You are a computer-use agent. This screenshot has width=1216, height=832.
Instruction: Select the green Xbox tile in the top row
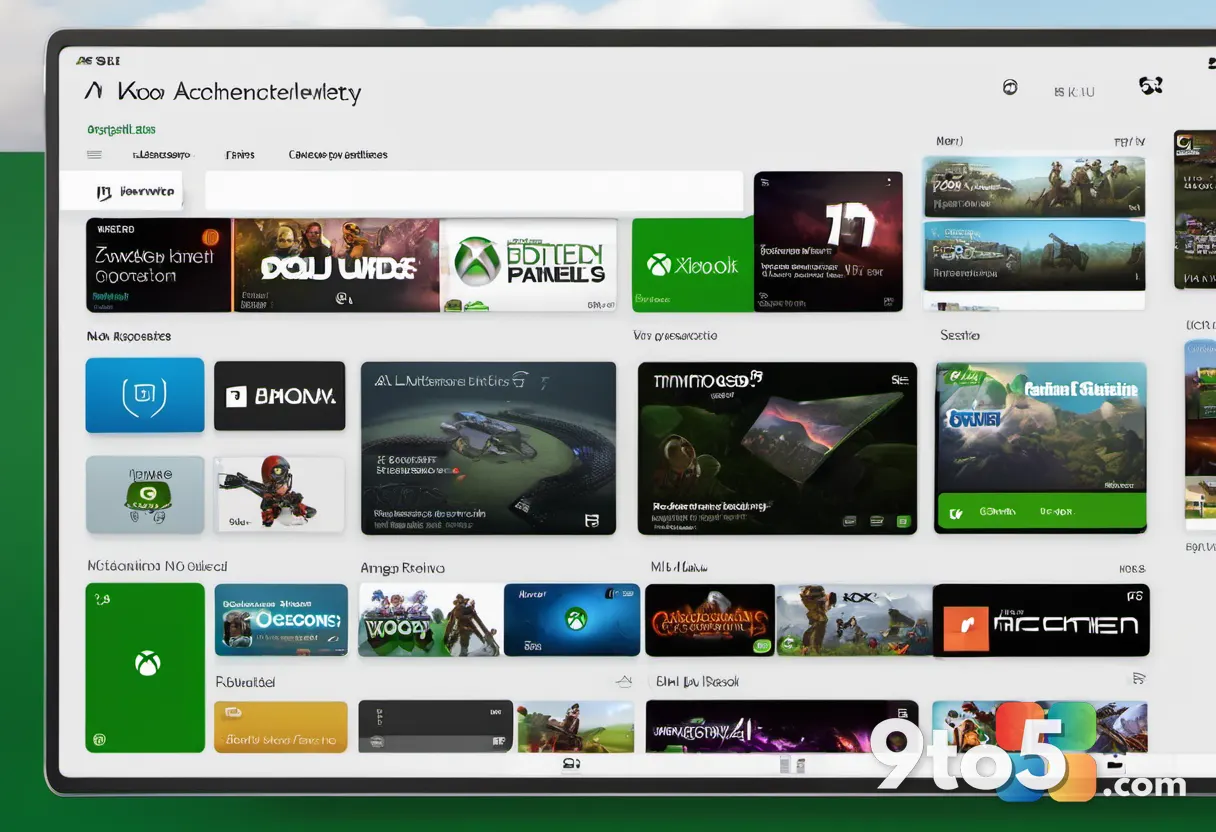693,265
